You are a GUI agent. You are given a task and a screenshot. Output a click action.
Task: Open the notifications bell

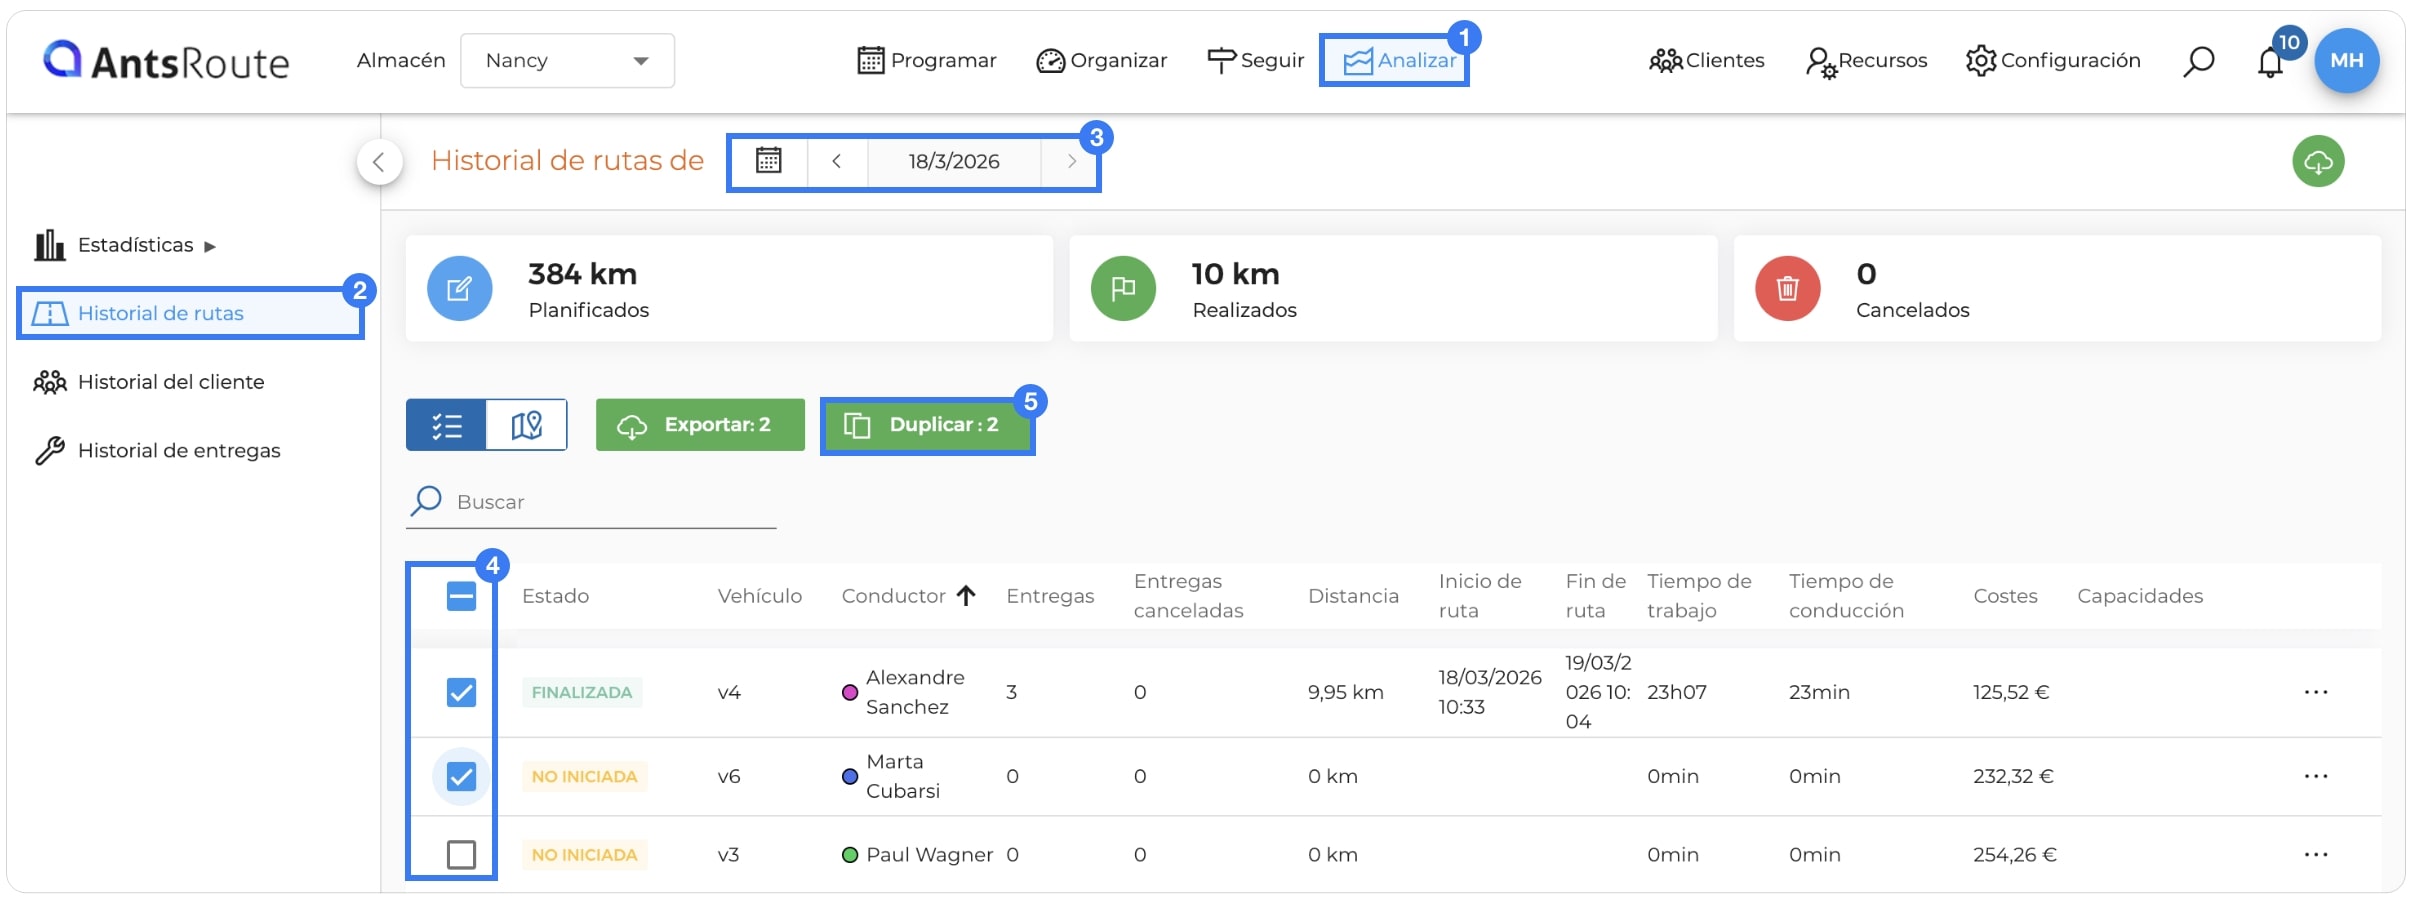(x=2270, y=63)
